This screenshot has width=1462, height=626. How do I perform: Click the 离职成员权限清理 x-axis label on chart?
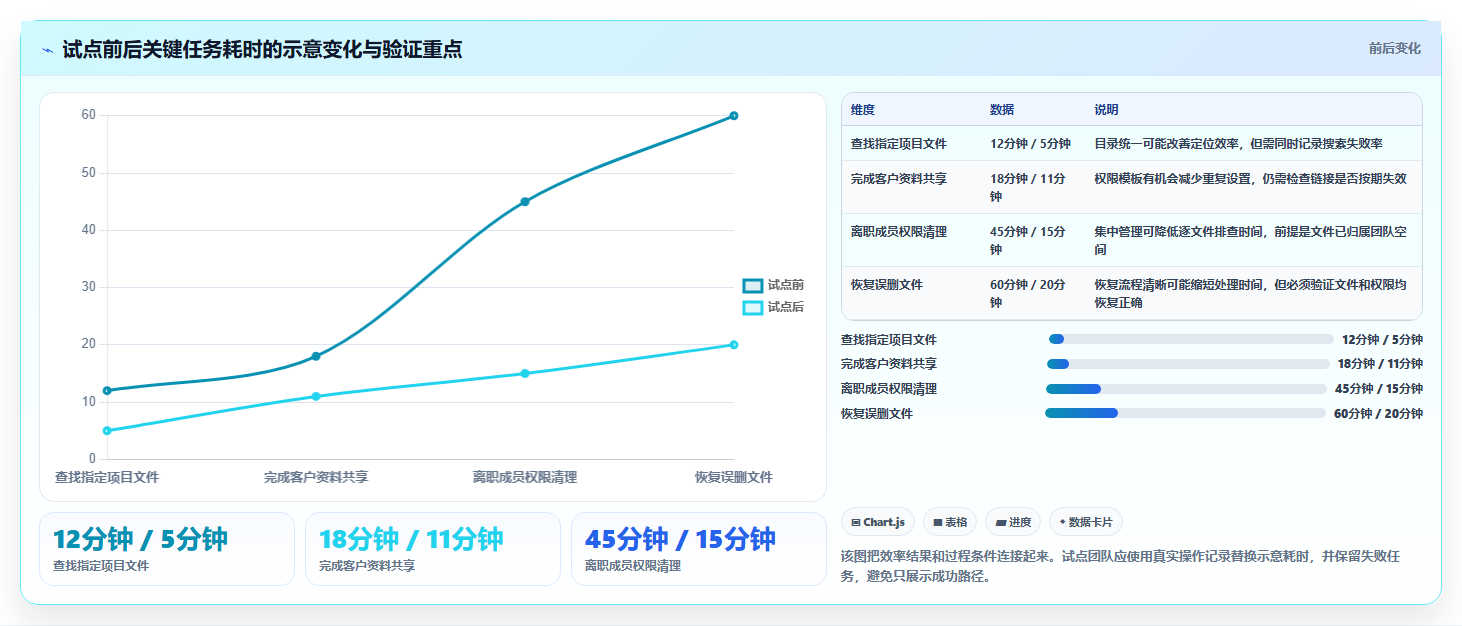[525, 478]
